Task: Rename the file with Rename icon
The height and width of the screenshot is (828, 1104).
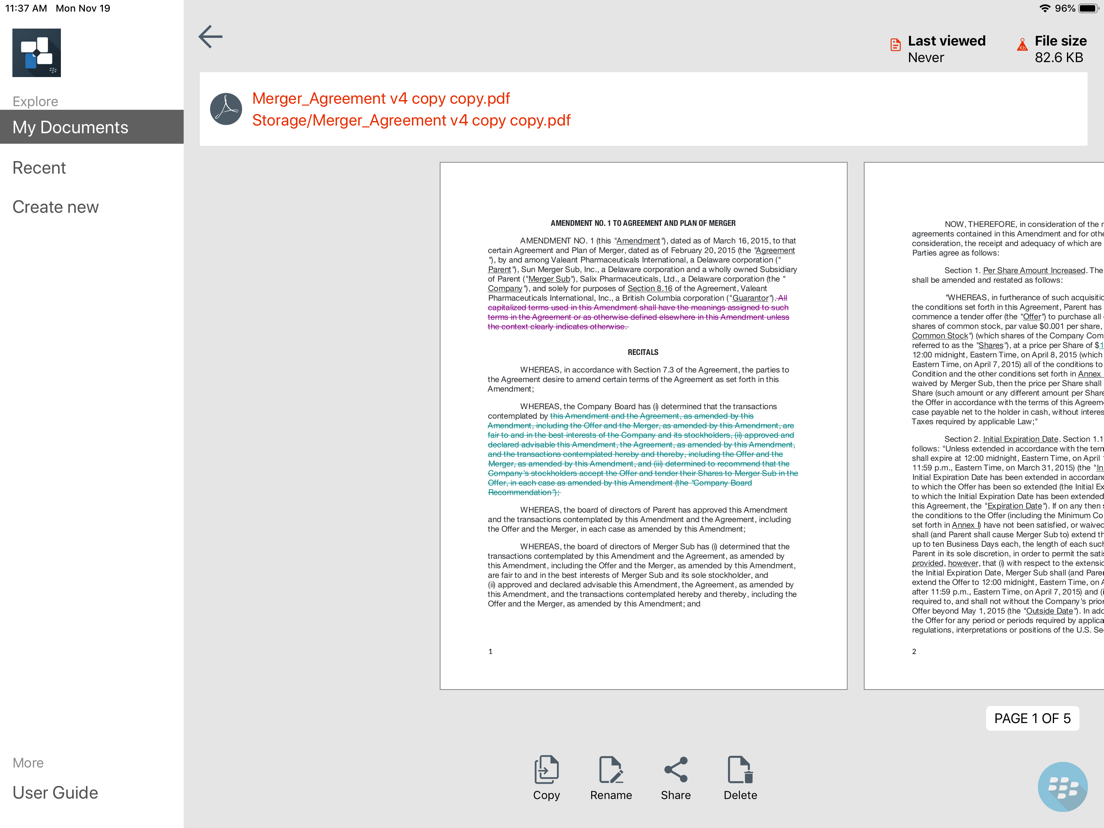Action: (x=610, y=770)
